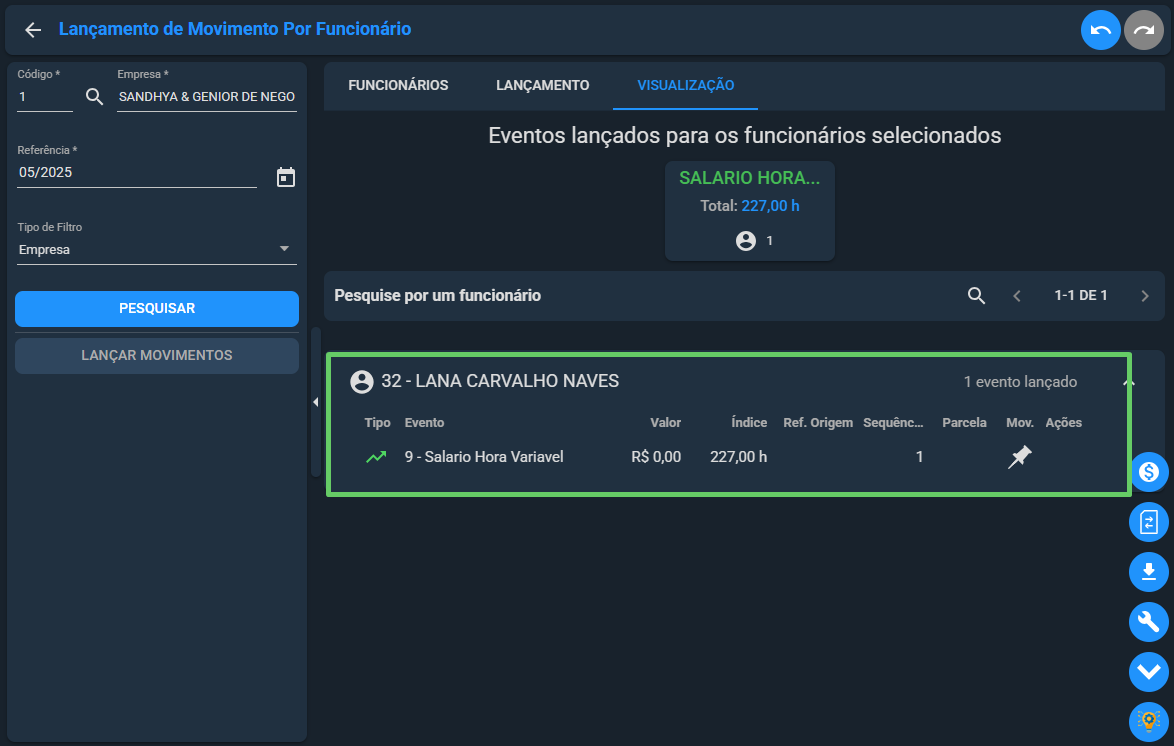The width and height of the screenshot is (1174, 746).
Task: Click the download floating button
Action: 1149,572
